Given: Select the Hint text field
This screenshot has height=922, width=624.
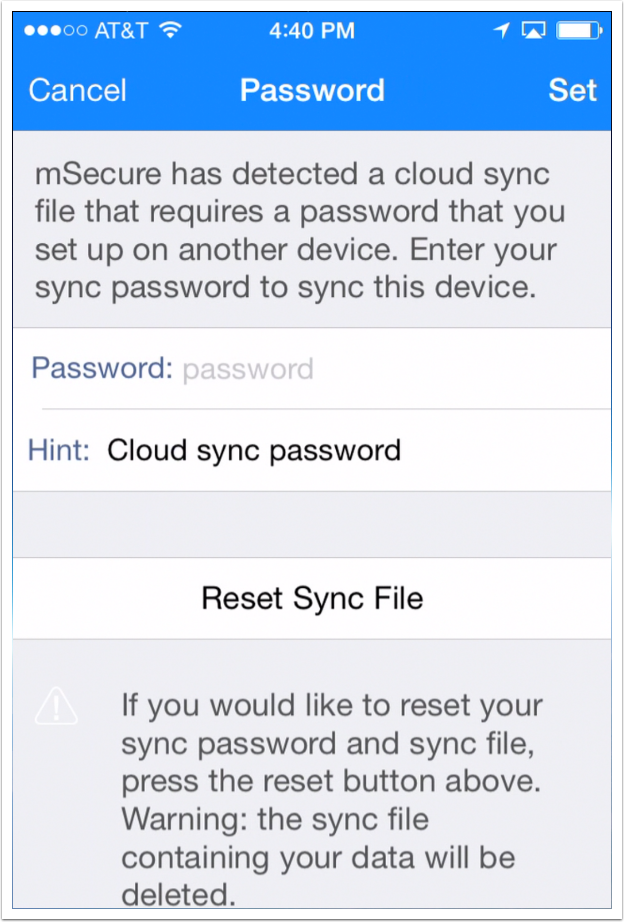Looking at the screenshot, I should pyautogui.click(x=312, y=450).
